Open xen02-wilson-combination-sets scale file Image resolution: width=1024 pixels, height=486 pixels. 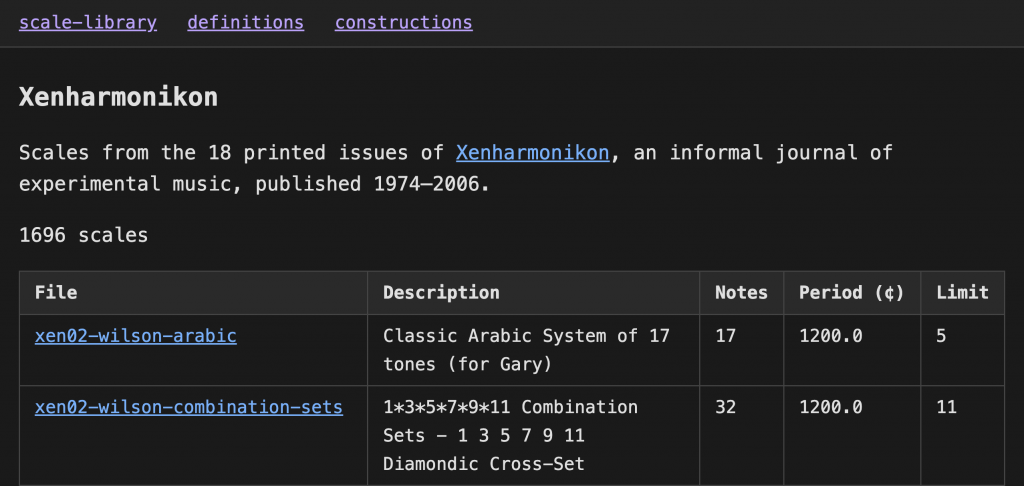click(x=189, y=408)
